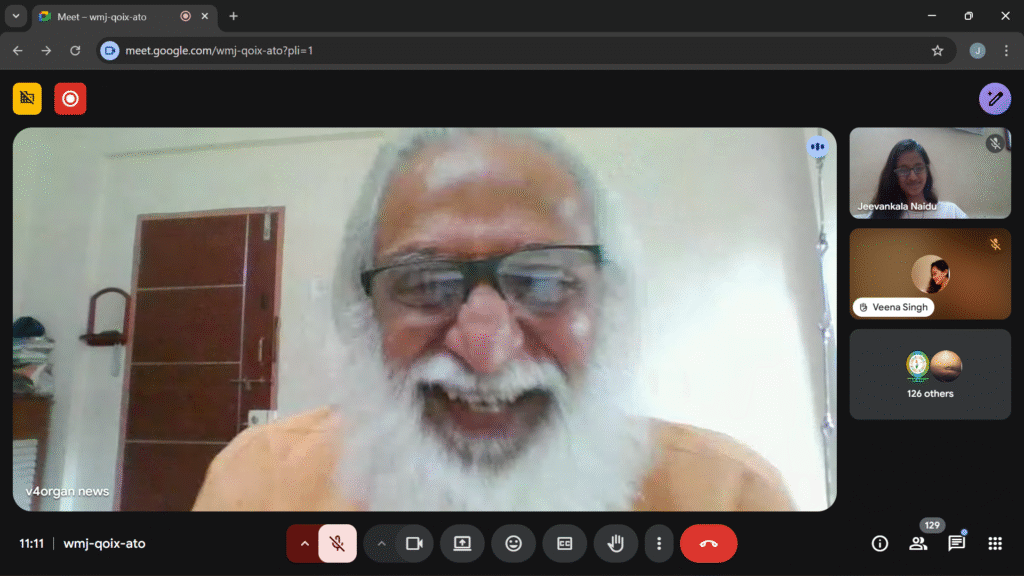Click the 126 others participants tile

pyautogui.click(x=930, y=374)
